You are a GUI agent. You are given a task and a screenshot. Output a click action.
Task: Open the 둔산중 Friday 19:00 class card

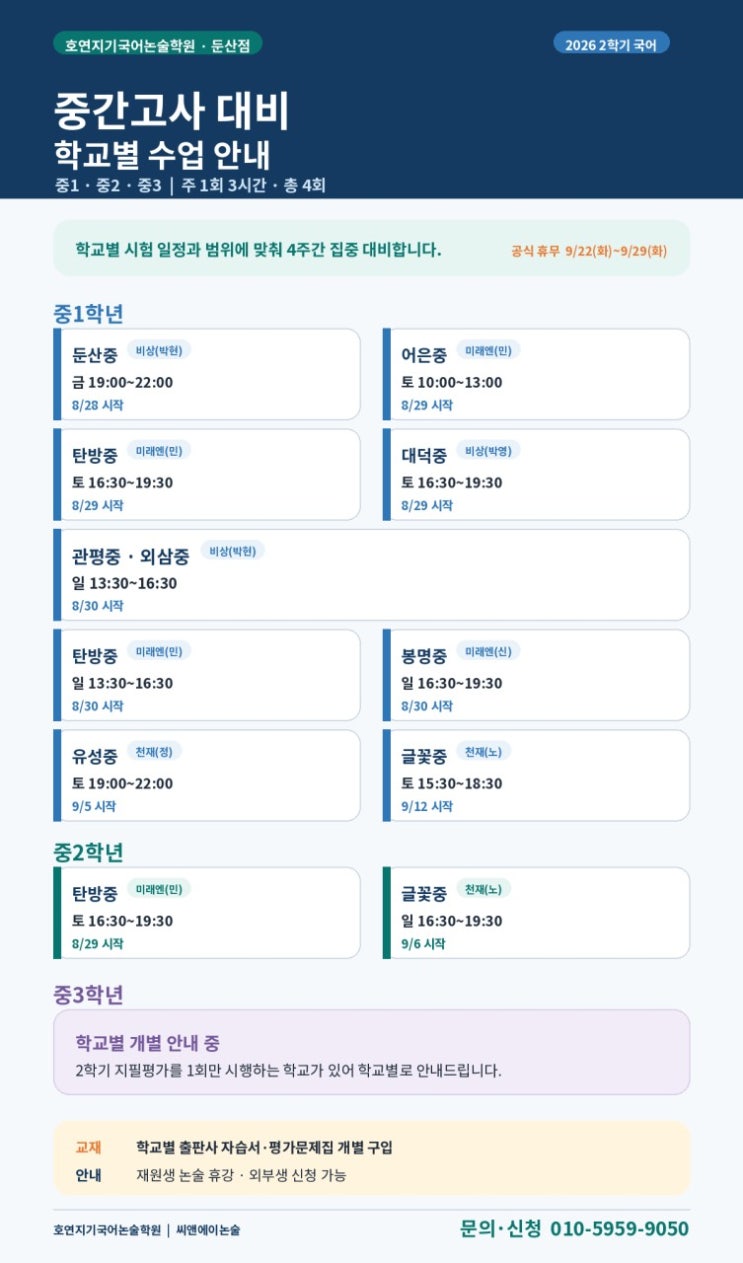click(x=207, y=374)
